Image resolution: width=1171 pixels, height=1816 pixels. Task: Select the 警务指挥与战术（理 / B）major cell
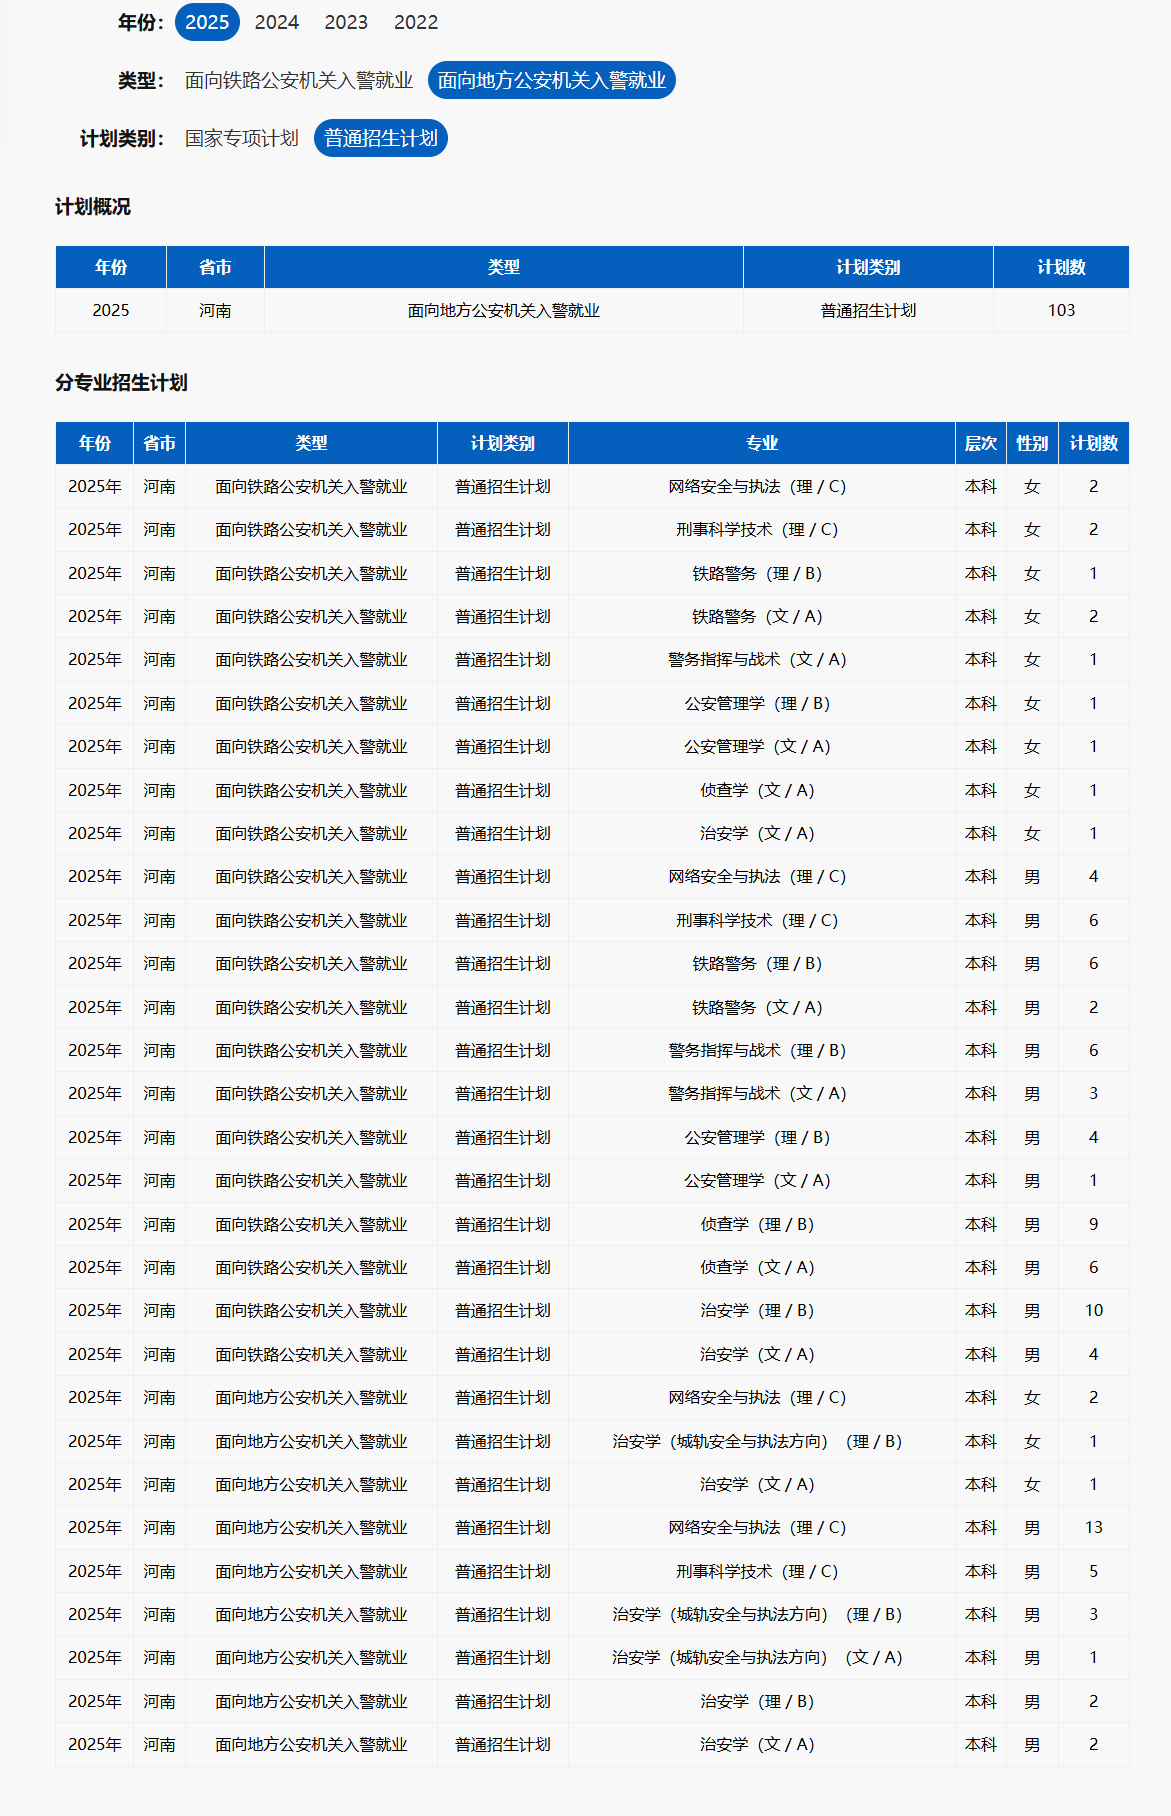[x=757, y=1050]
